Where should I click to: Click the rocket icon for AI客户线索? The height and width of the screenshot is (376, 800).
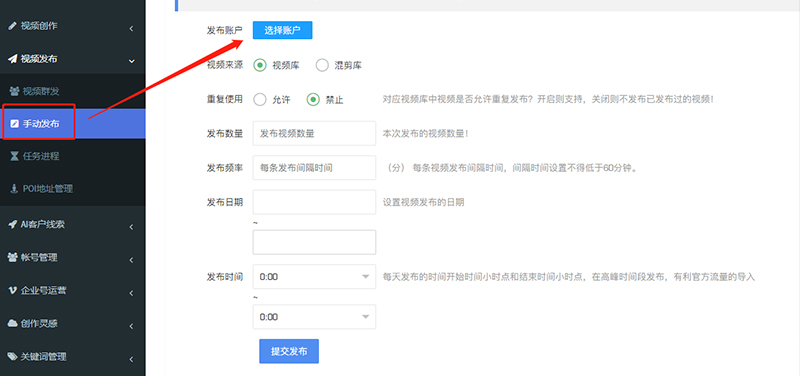[x=12, y=224]
